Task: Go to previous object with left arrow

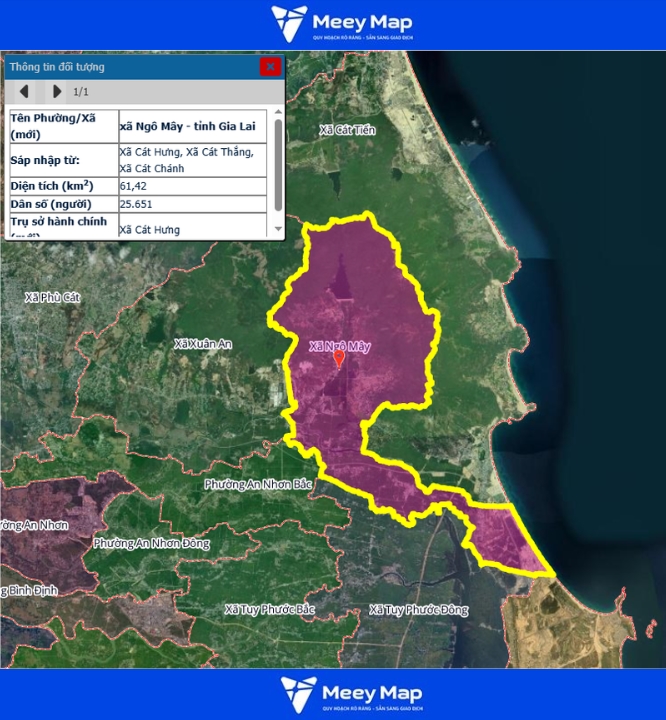Action: [25, 92]
